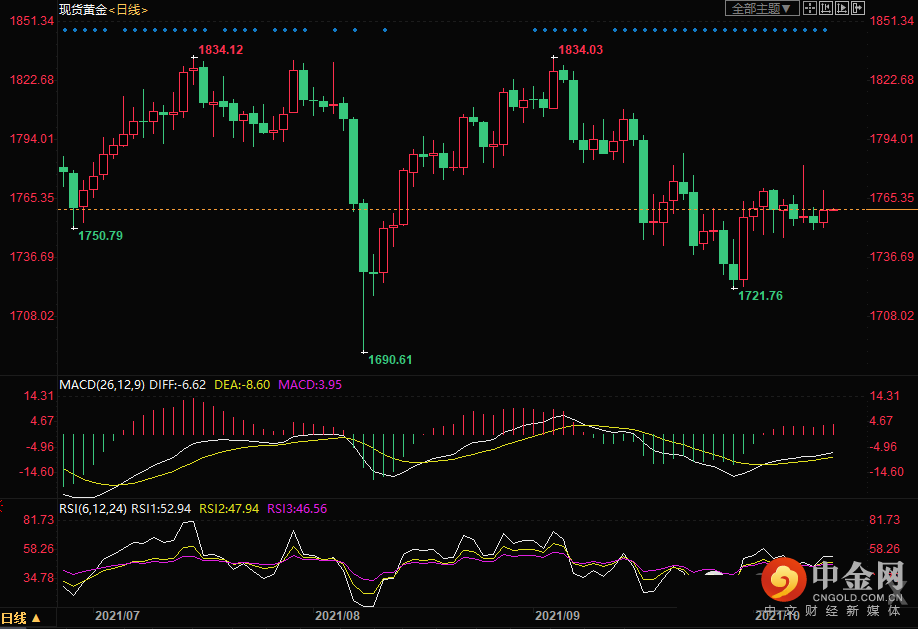918x629 pixels.
Task: Click the RSI2:47.94 value
Action: [229, 508]
